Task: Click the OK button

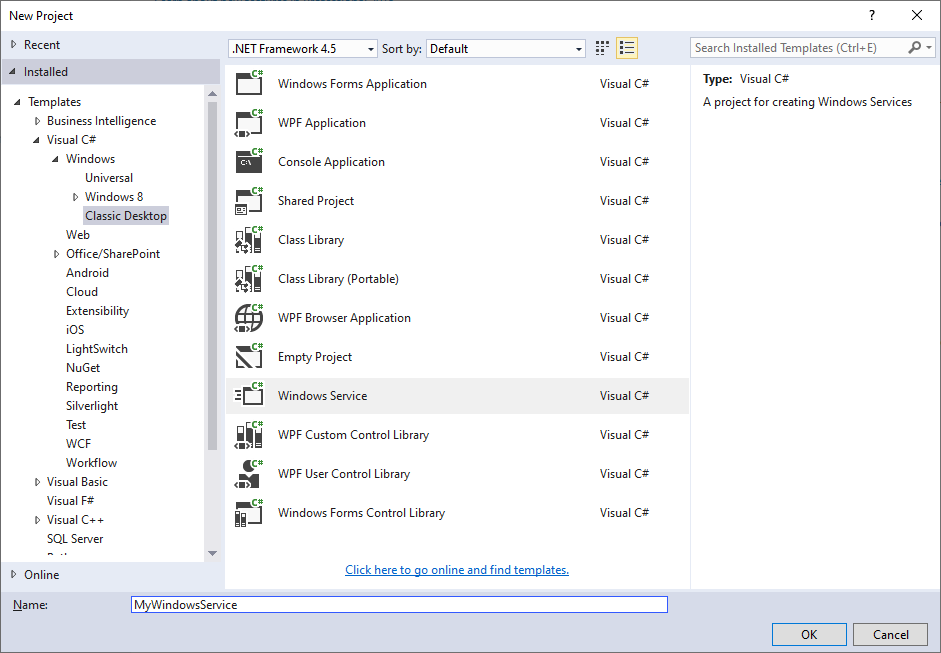Action: [x=809, y=634]
